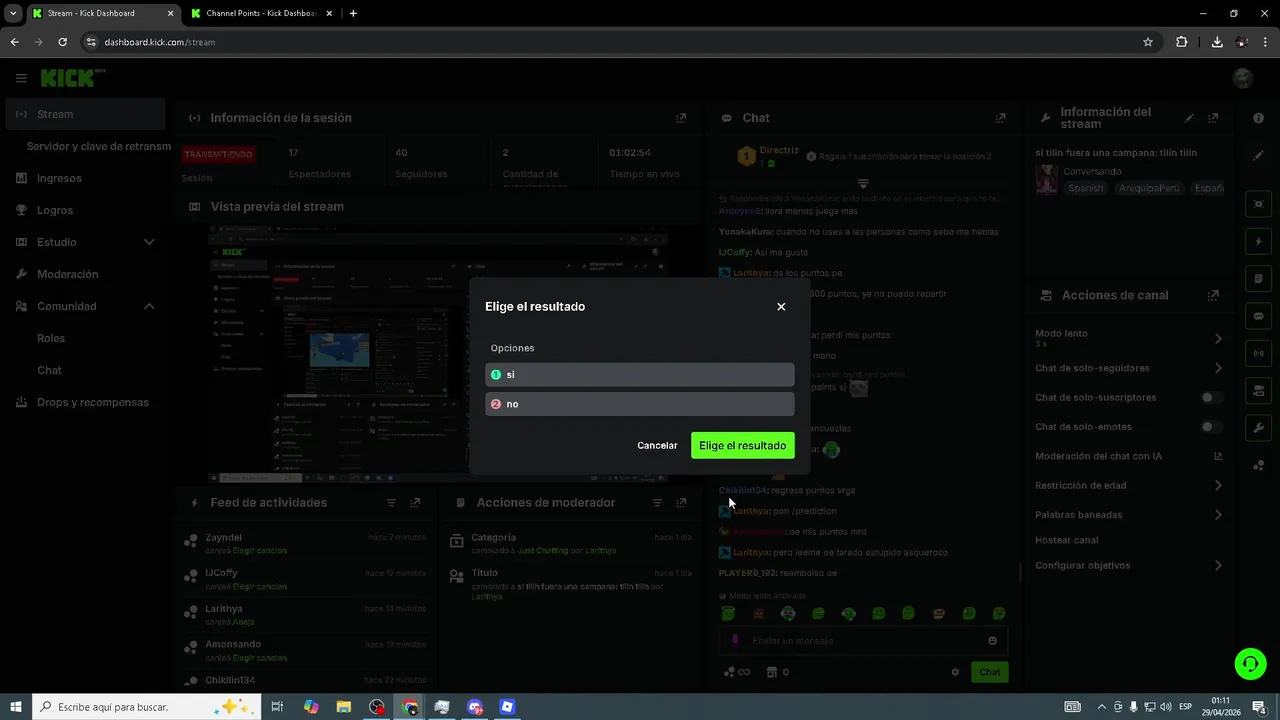Click the Windows taskbar search box
Viewport: 1280px width, 720px height.
[x=147, y=707]
